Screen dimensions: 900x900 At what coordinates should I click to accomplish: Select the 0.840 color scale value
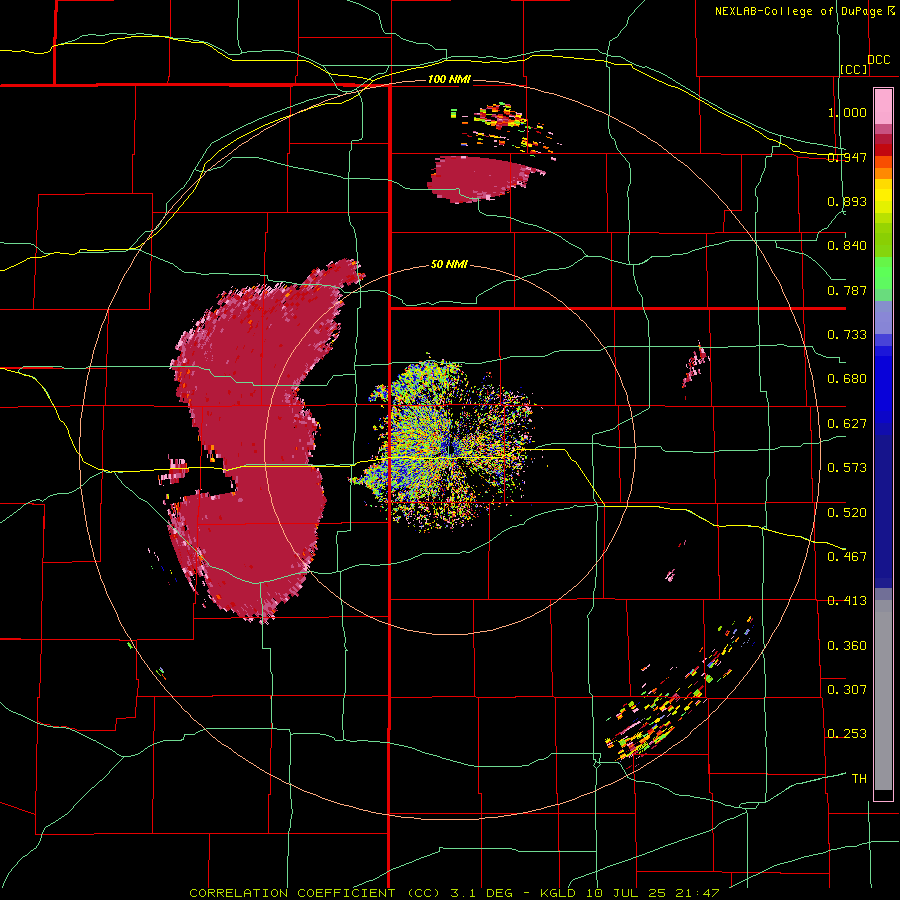click(x=847, y=246)
